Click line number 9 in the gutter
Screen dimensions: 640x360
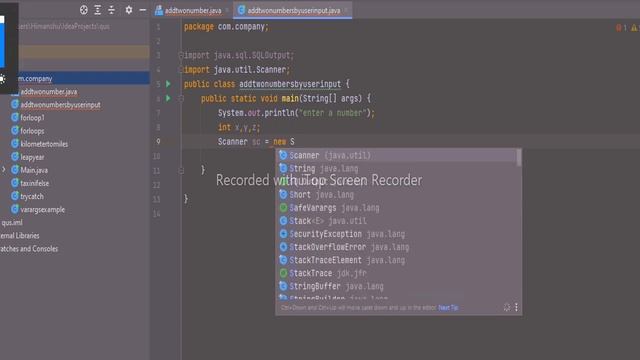[158, 142]
